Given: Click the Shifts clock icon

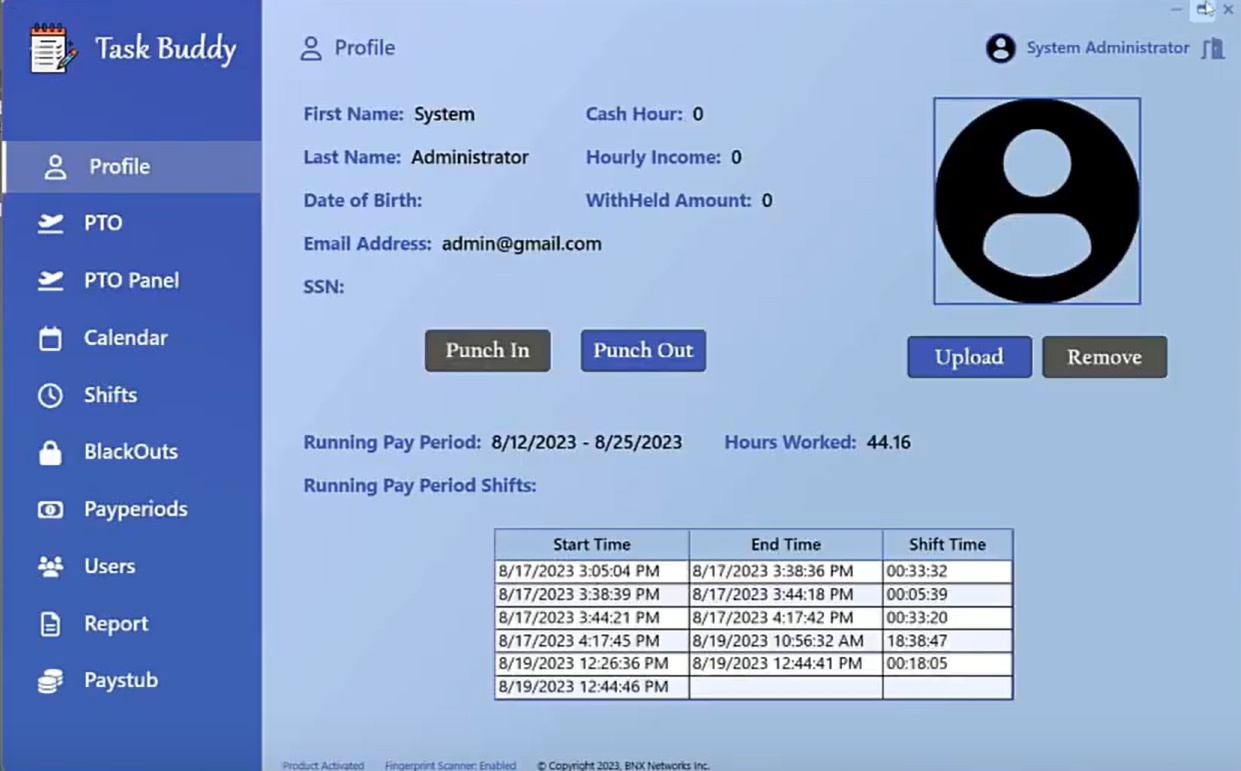Looking at the screenshot, I should [50, 396].
